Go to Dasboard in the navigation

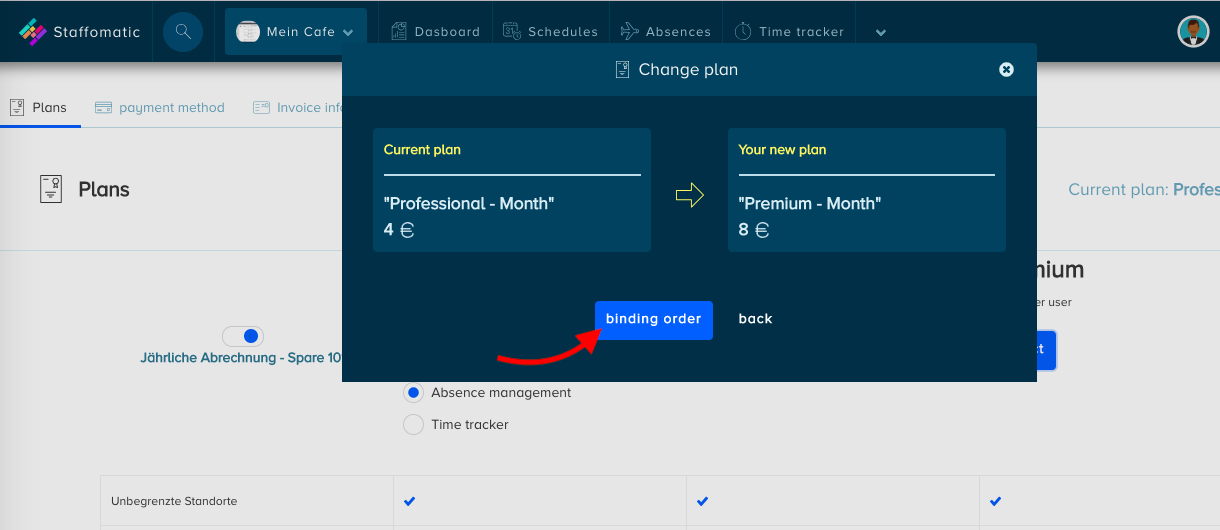pos(435,32)
